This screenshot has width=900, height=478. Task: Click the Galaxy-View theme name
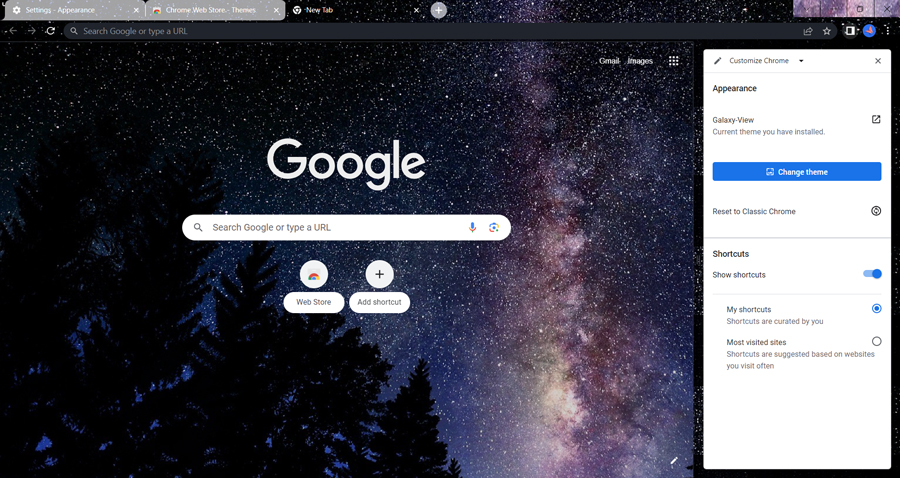pos(733,120)
